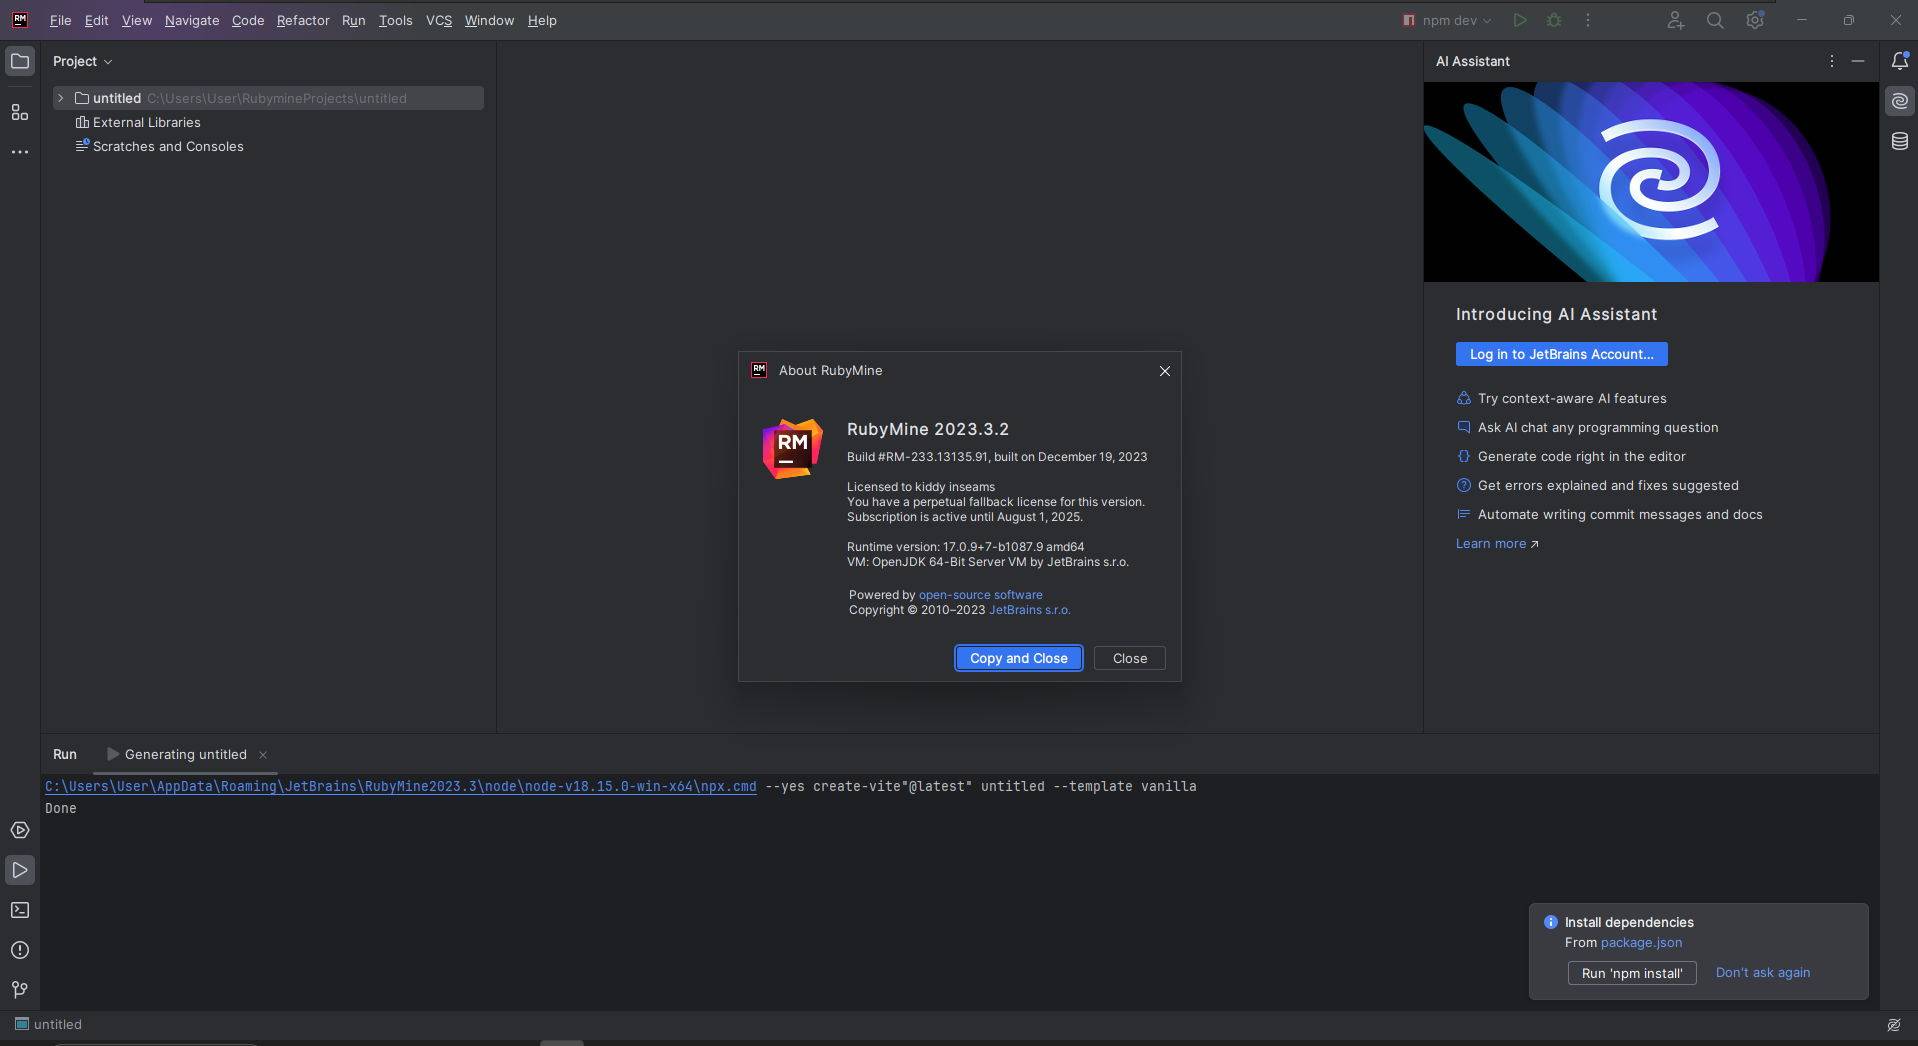The width and height of the screenshot is (1918, 1046).
Task: Open the Help menu
Action: pyautogui.click(x=542, y=20)
